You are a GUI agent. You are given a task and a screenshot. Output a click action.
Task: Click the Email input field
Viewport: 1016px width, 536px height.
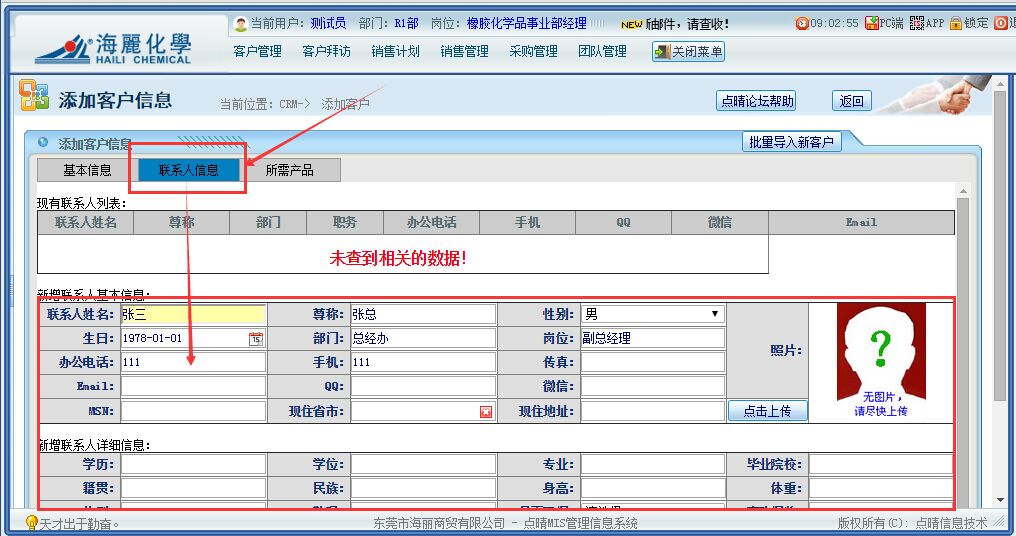[193, 386]
